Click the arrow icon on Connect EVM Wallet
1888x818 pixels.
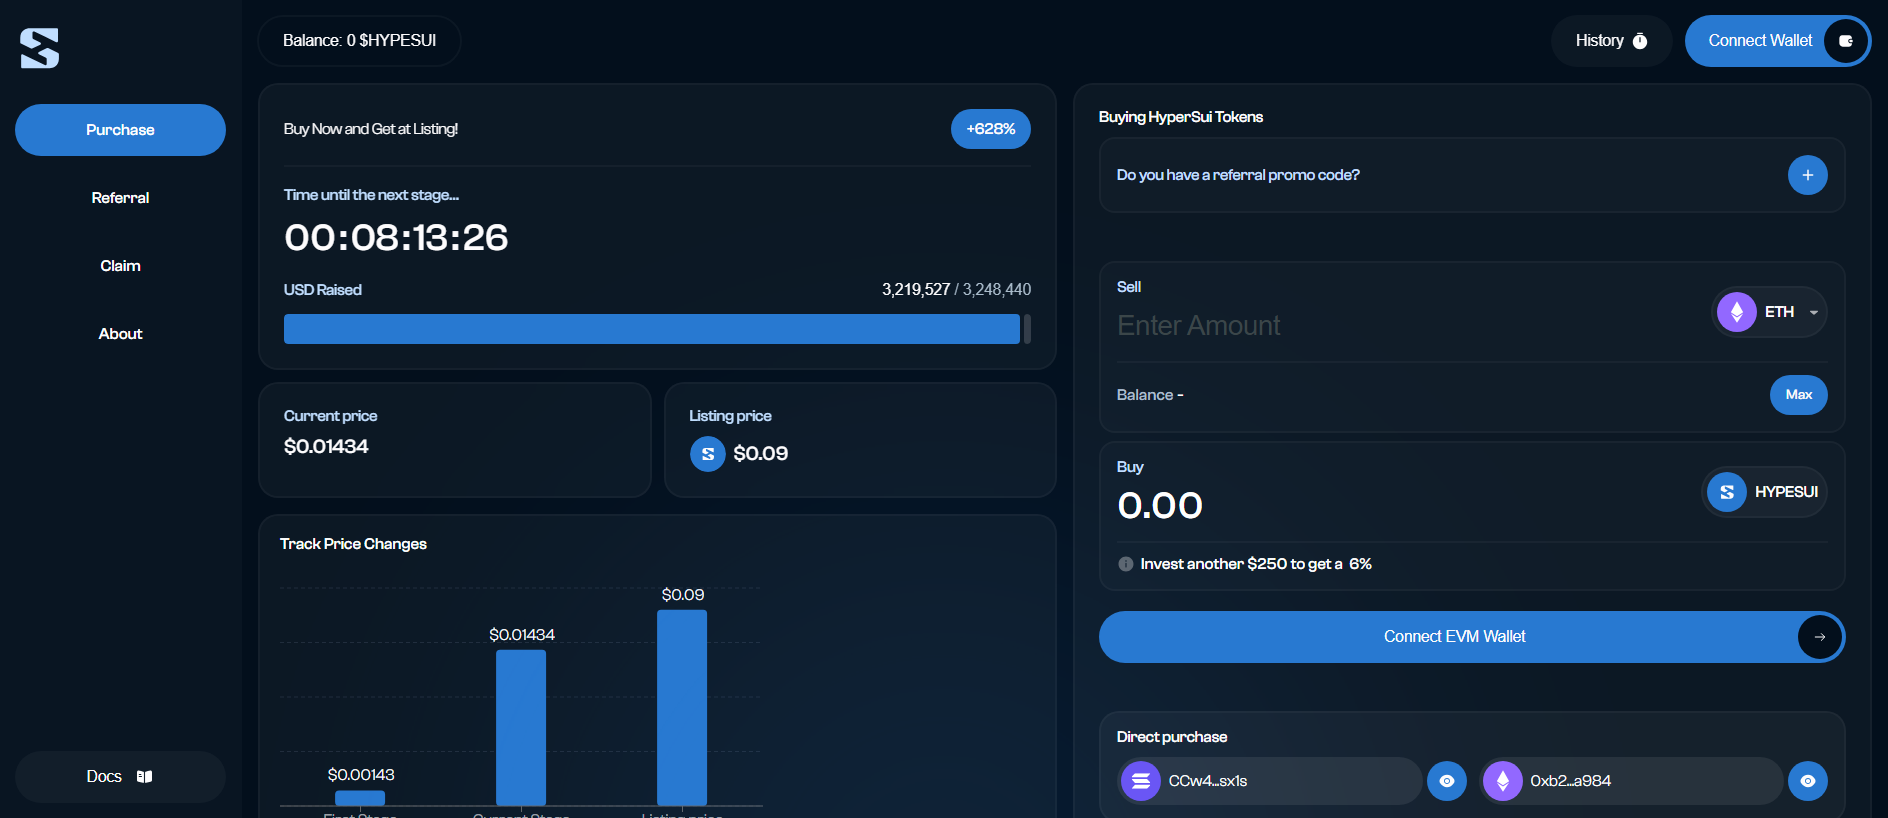click(x=1819, y=637)
